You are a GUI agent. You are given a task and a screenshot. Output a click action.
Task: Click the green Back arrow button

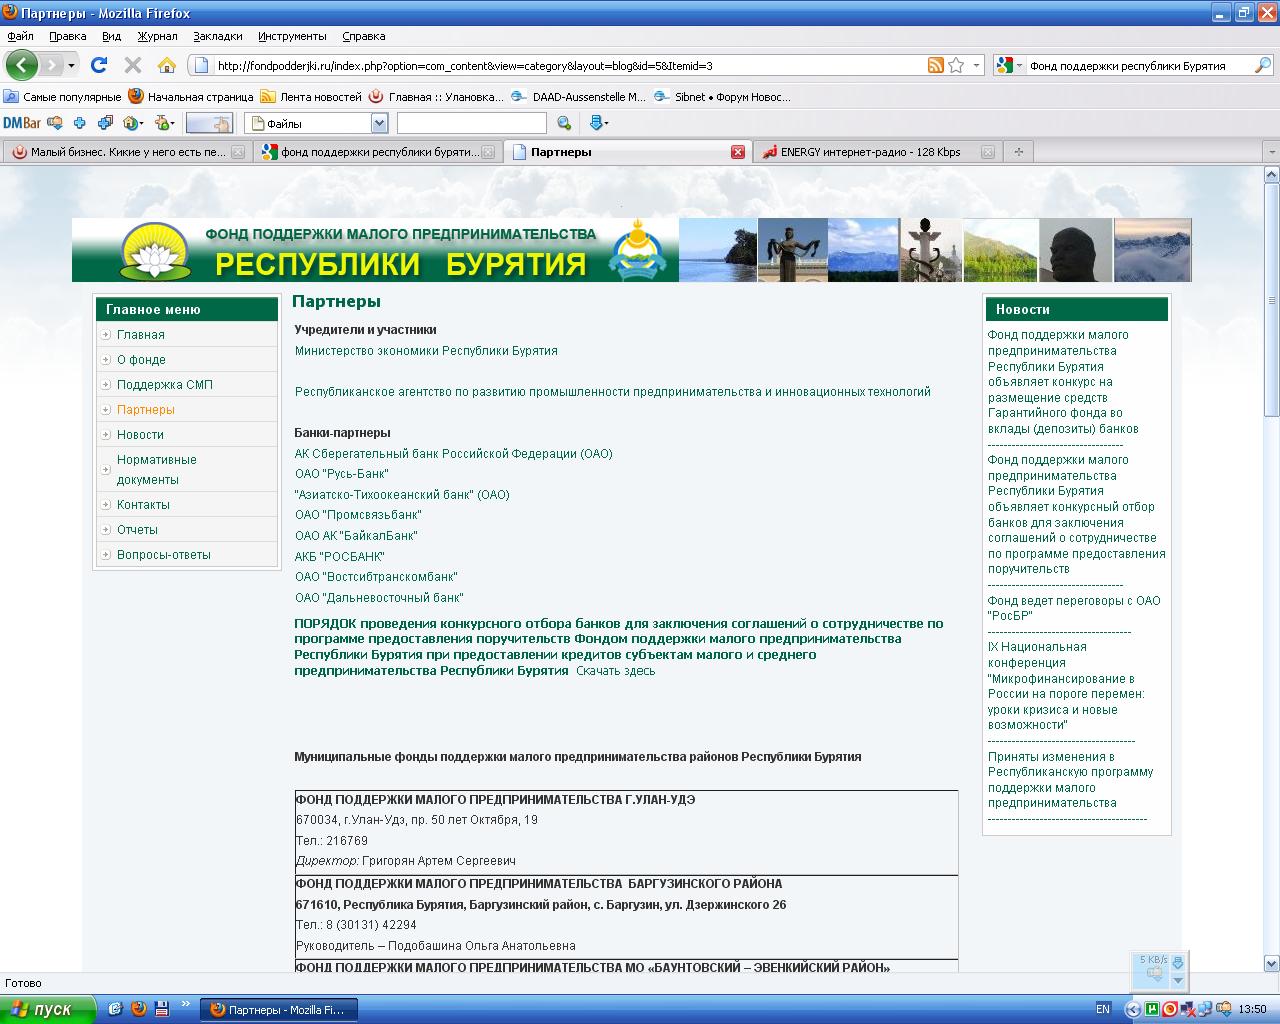(x=22, y=65)
